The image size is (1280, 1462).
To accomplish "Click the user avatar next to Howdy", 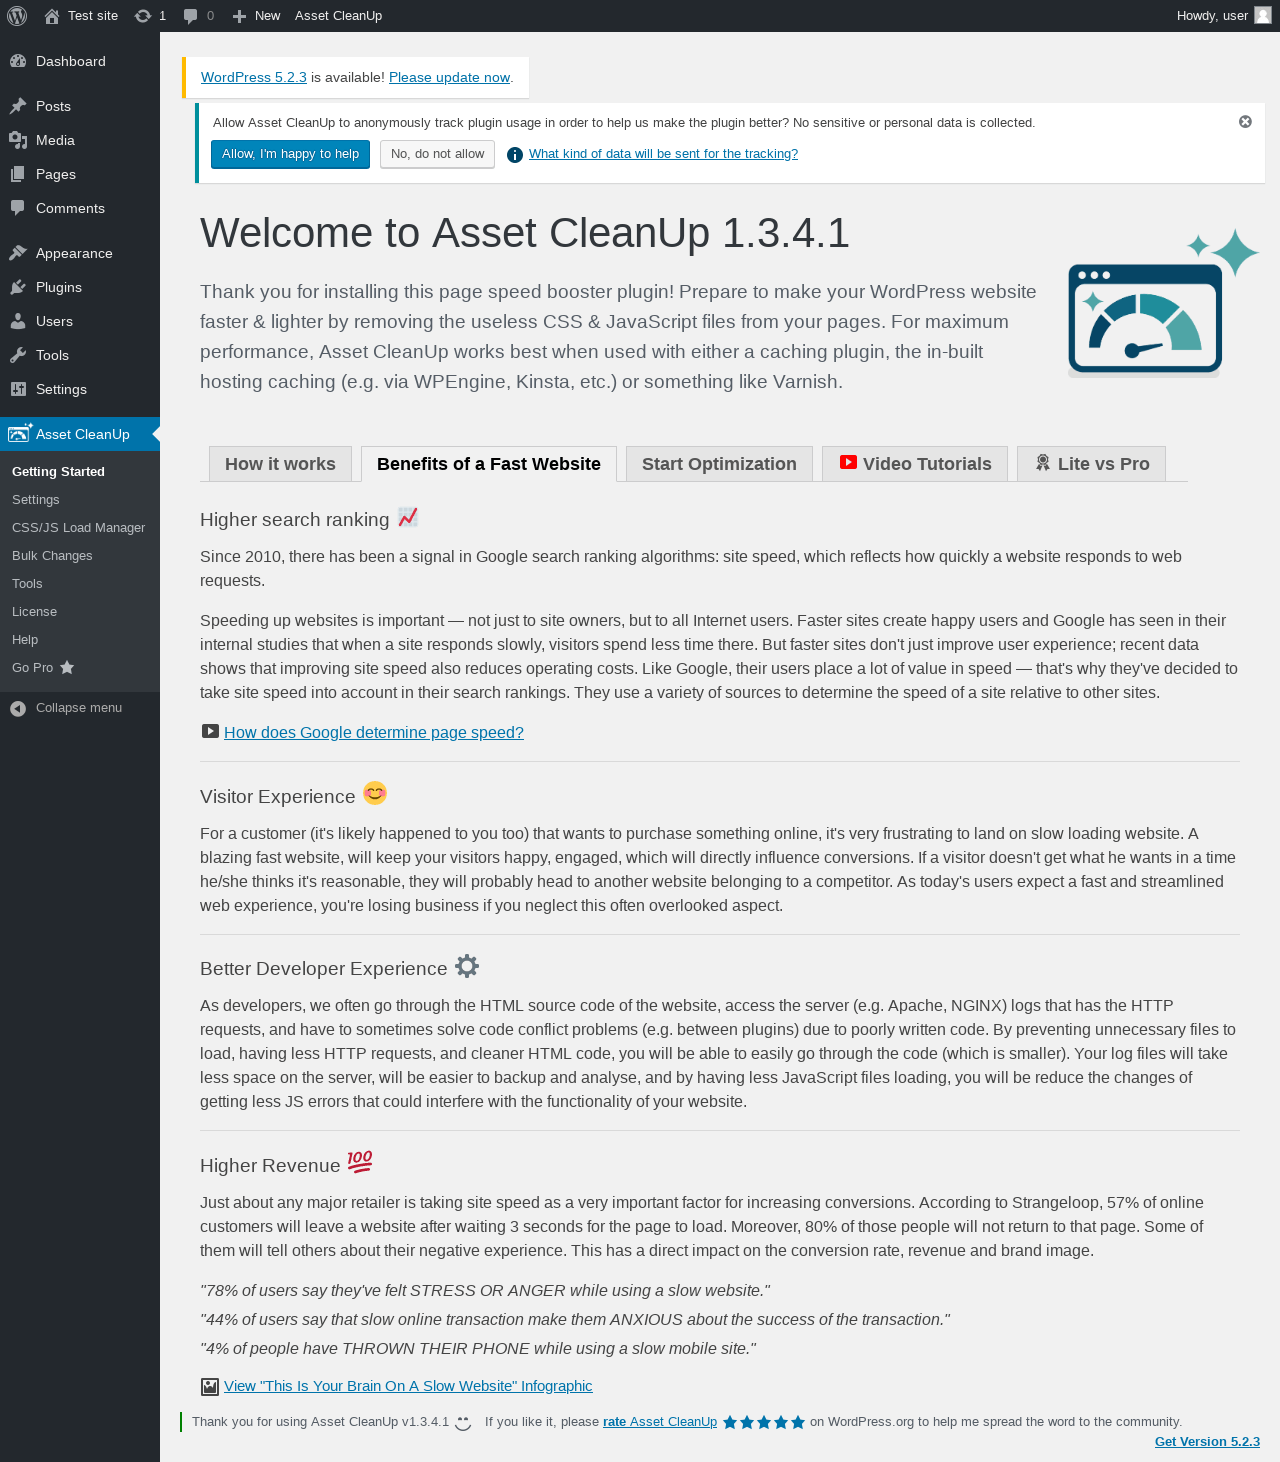I will point(1263,15).
